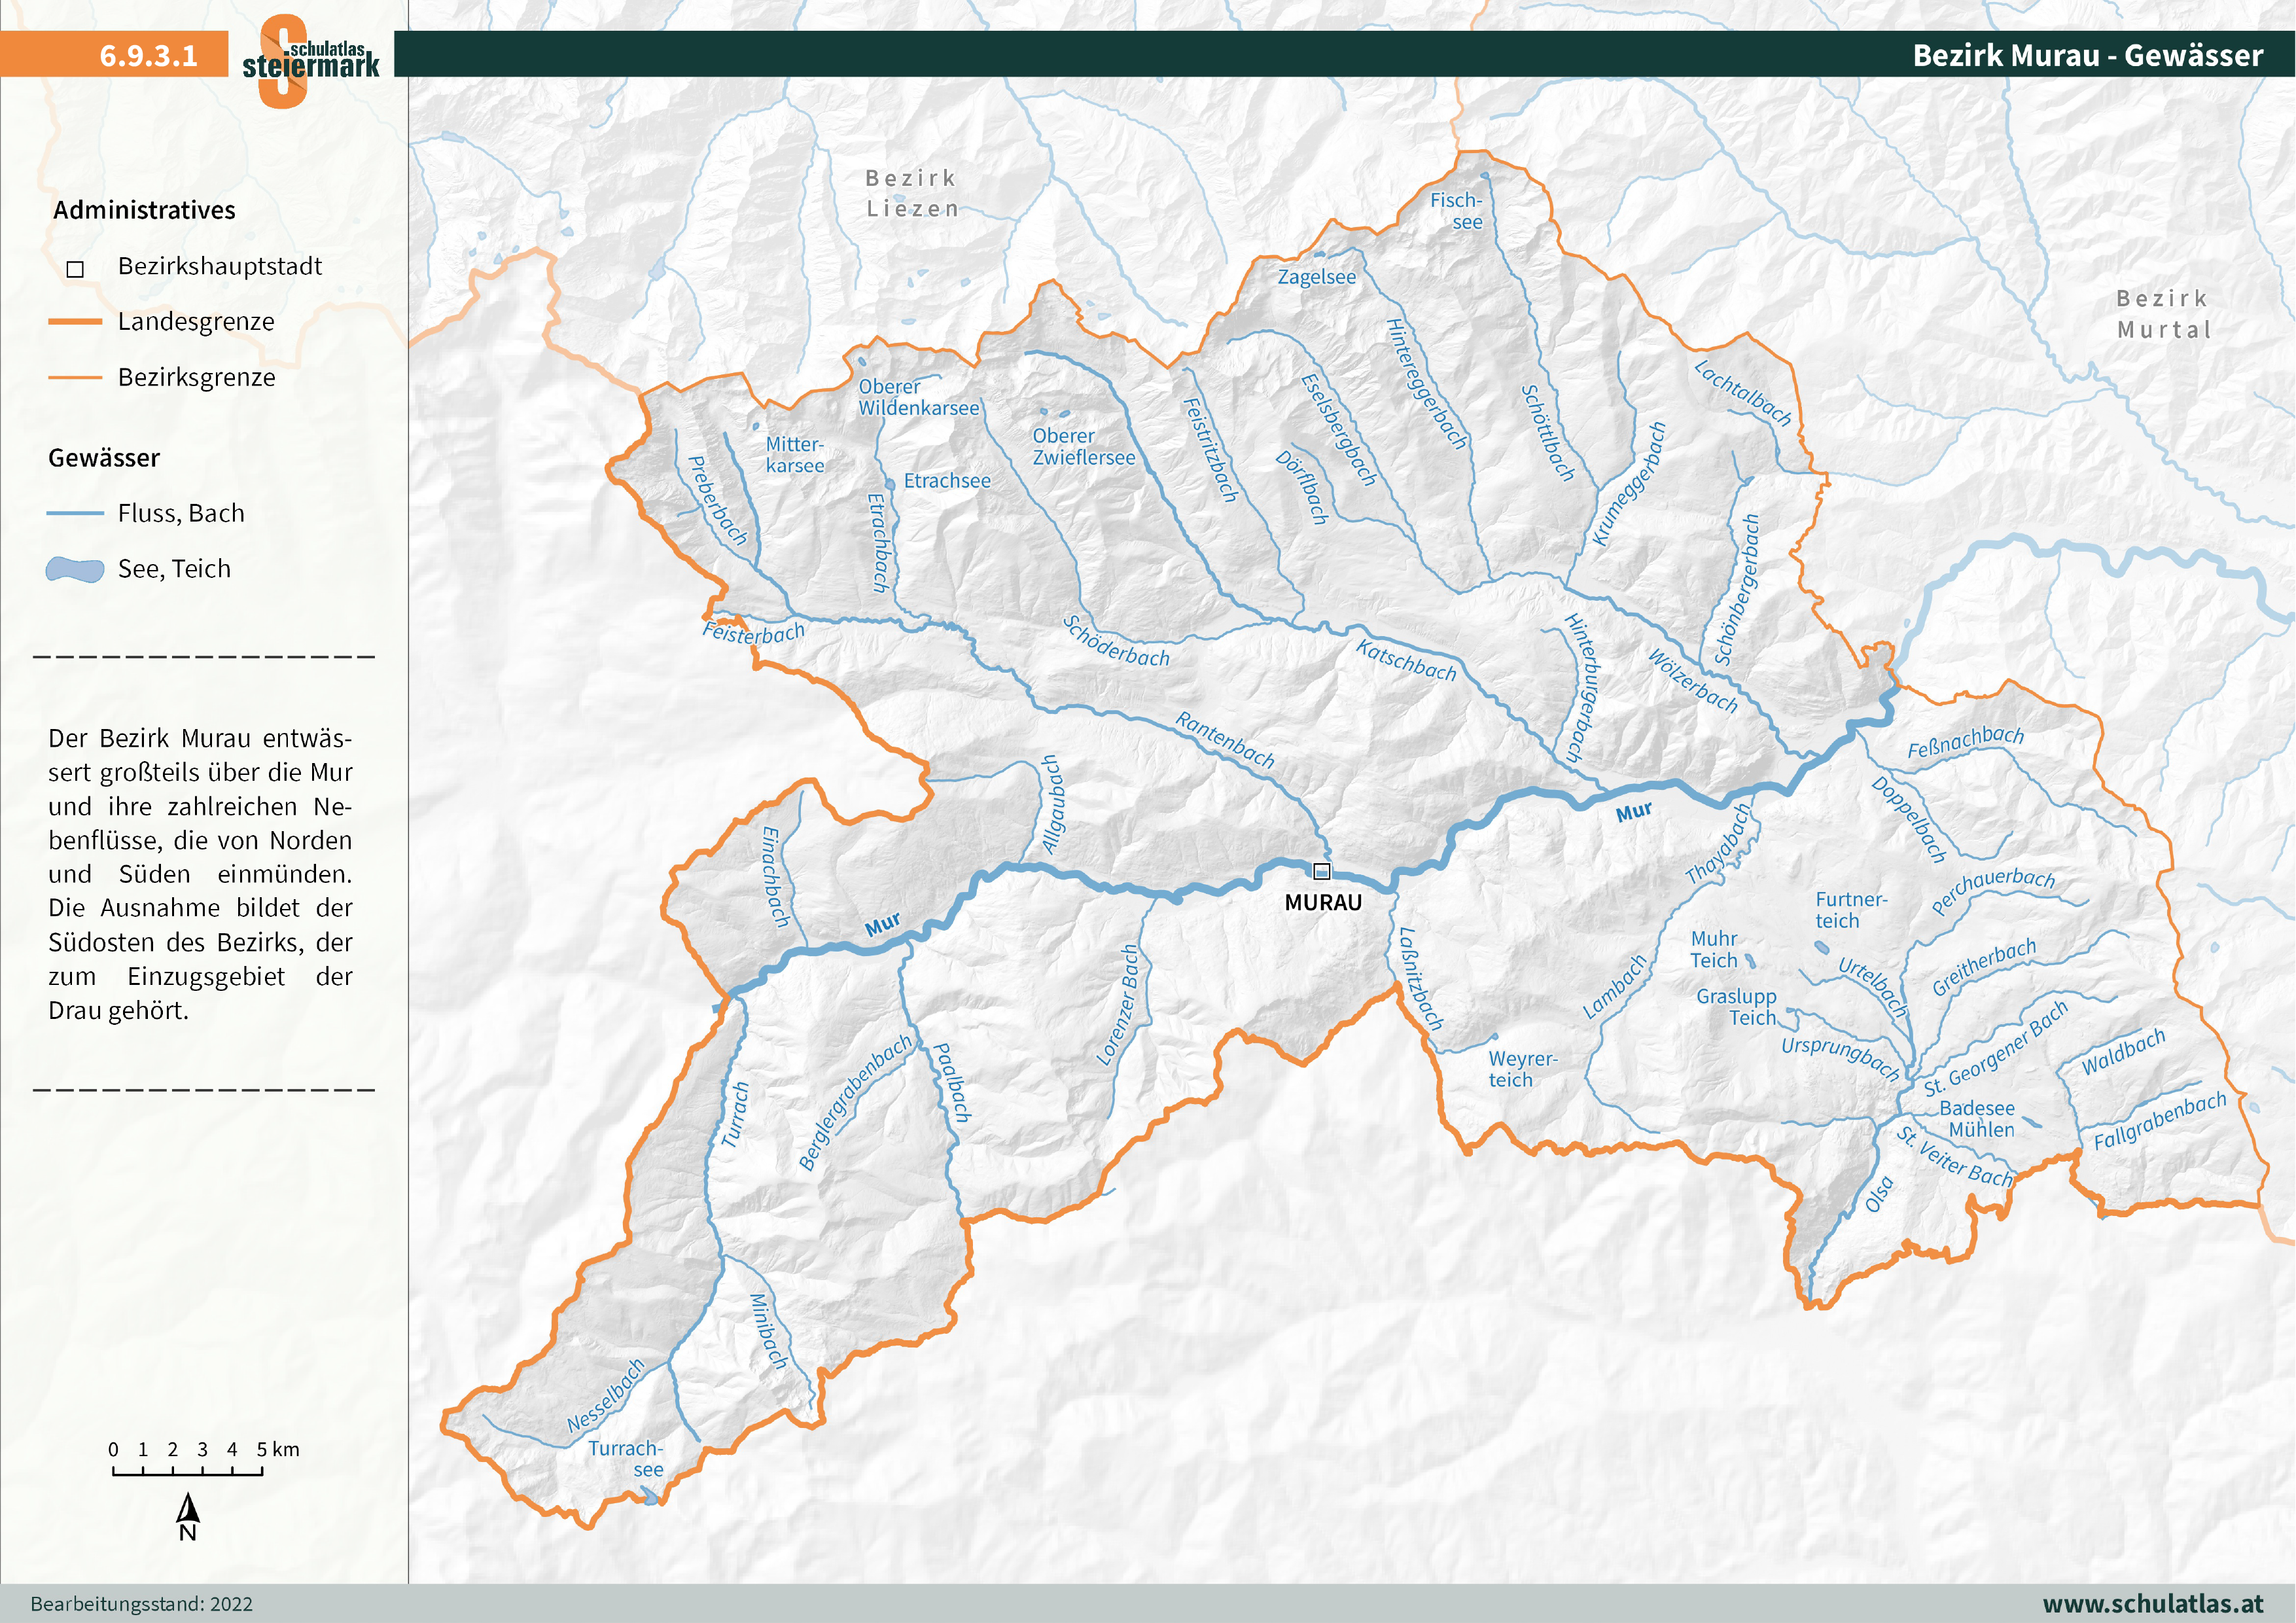Click the kilometer scale bar
This screenshot has width=2296, height=1623.
click(187, 1471)
